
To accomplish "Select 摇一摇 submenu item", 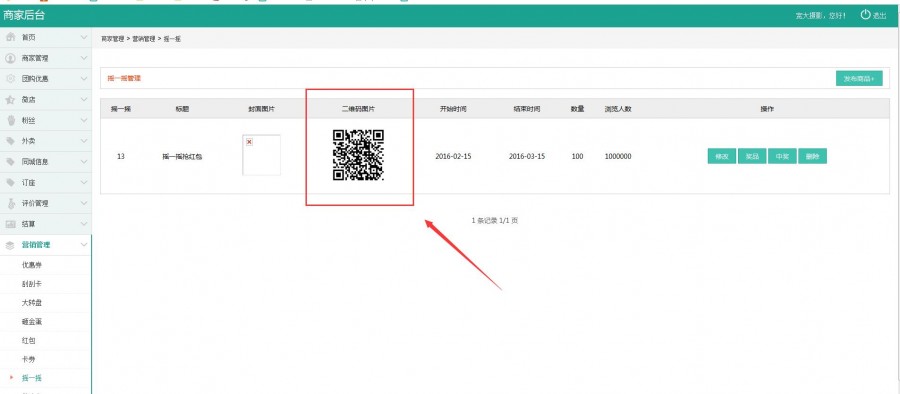I will 32,378.
